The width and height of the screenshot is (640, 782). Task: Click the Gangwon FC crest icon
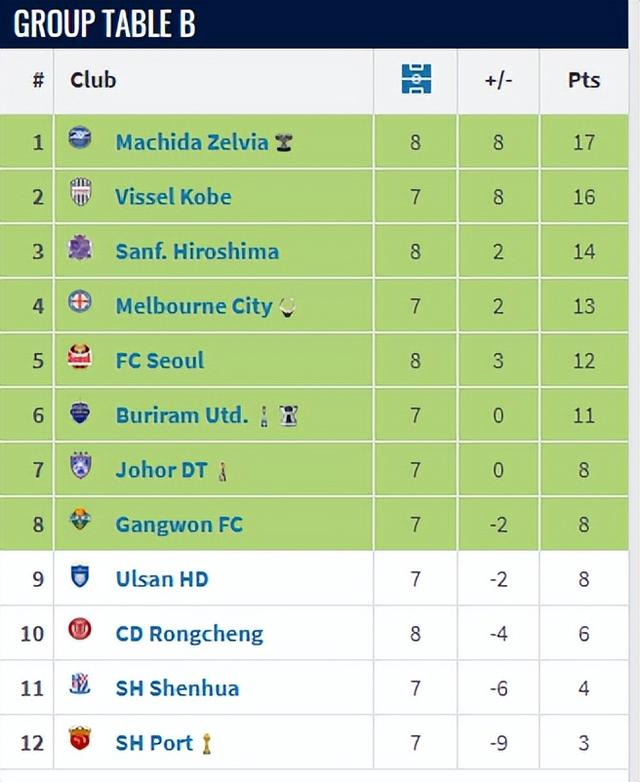(80, 521)
